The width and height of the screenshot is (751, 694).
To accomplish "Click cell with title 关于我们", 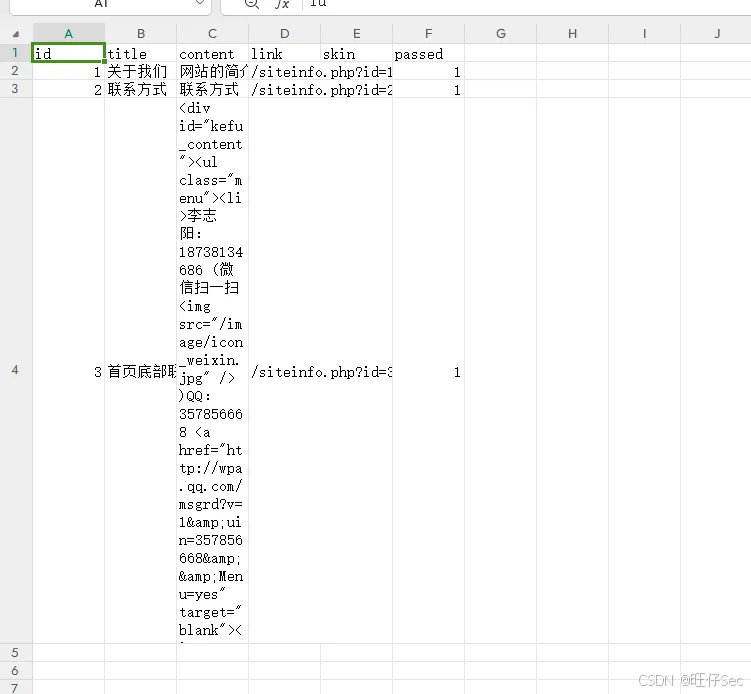I will [x=141, y=71].
